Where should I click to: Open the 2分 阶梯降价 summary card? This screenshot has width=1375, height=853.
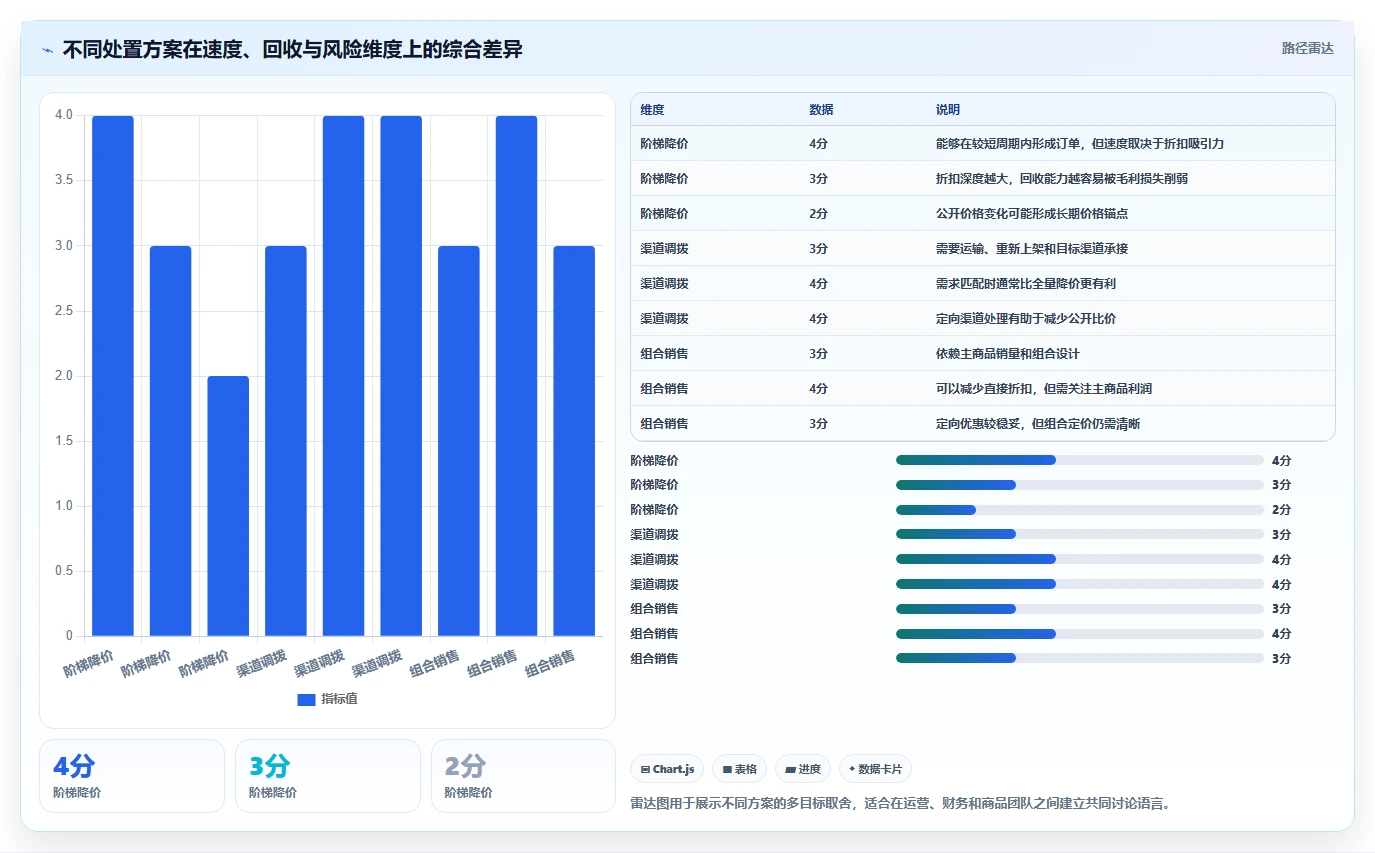(523, 776)
